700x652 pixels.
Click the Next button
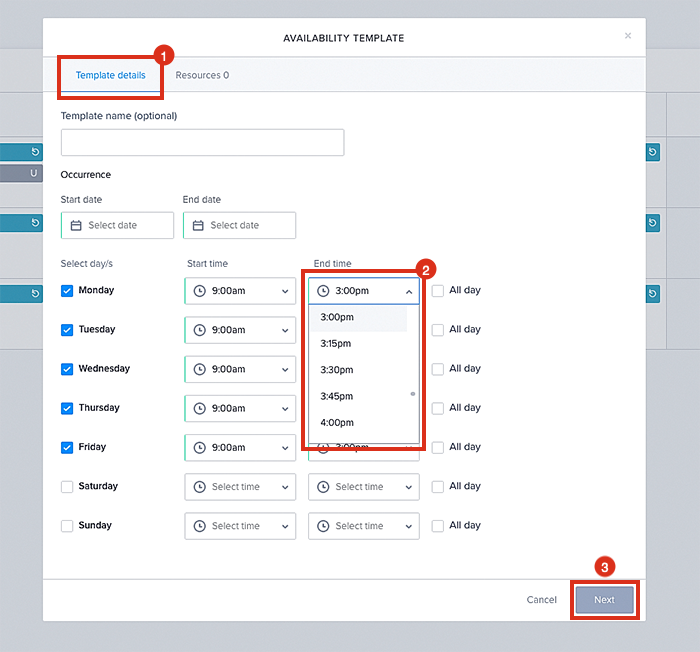(x=604, y=600)
